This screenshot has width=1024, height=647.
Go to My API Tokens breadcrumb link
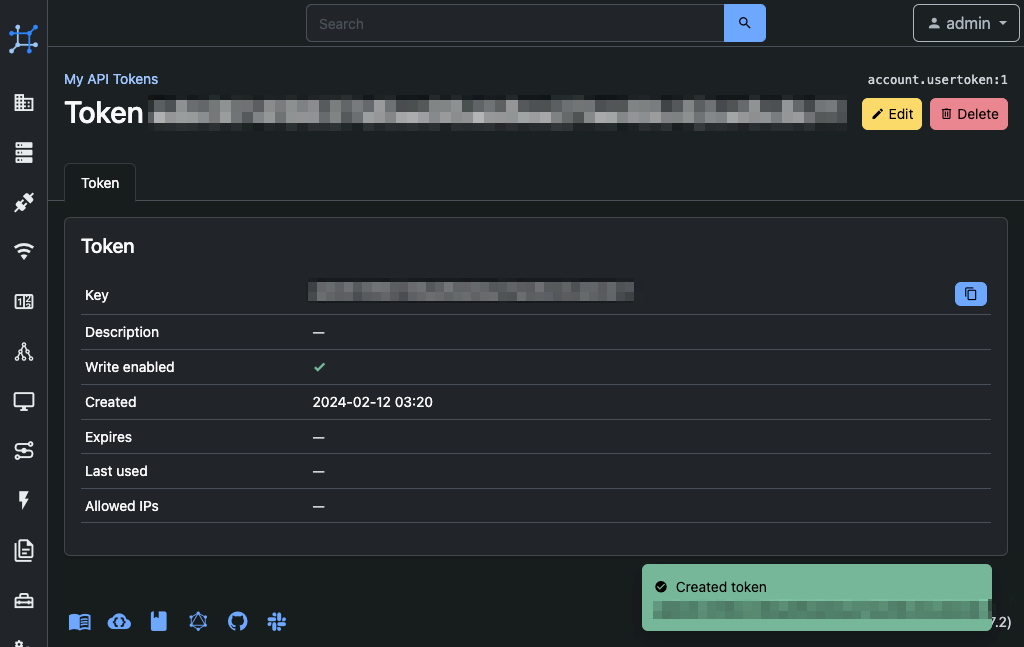click(111, 79)
